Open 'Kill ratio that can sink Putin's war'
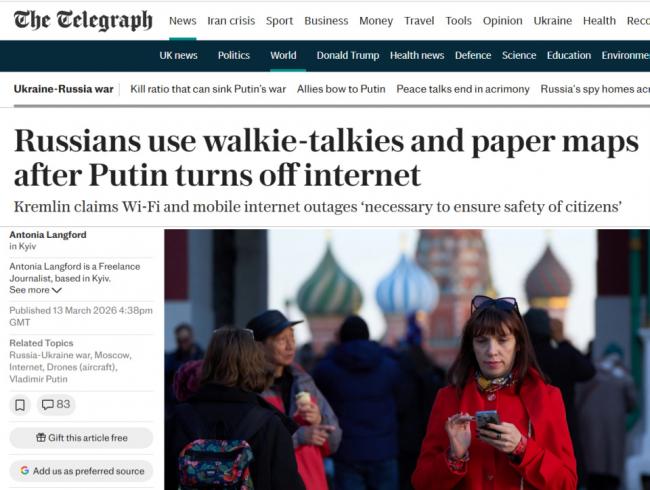 [208, 89]
